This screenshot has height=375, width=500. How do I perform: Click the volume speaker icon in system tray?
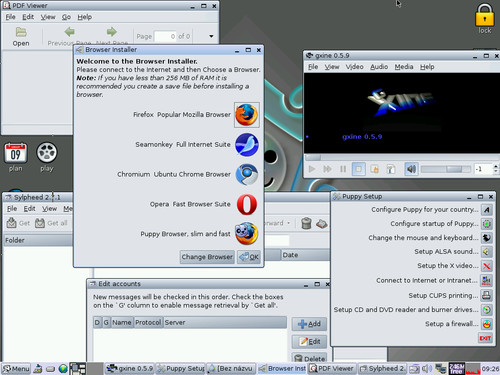(426, 369)
